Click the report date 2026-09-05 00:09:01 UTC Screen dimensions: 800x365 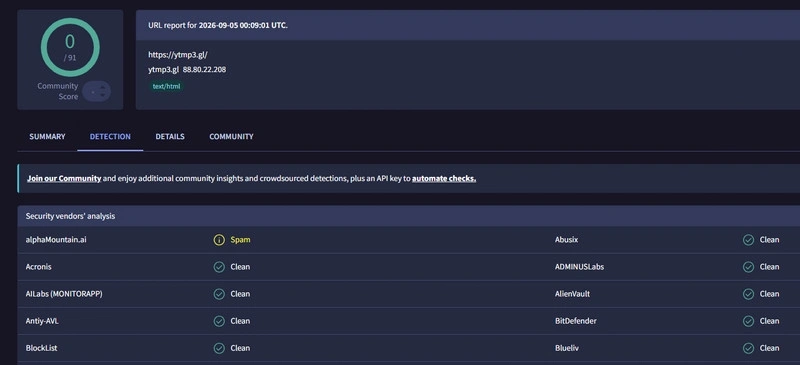[x=242, y=25]
